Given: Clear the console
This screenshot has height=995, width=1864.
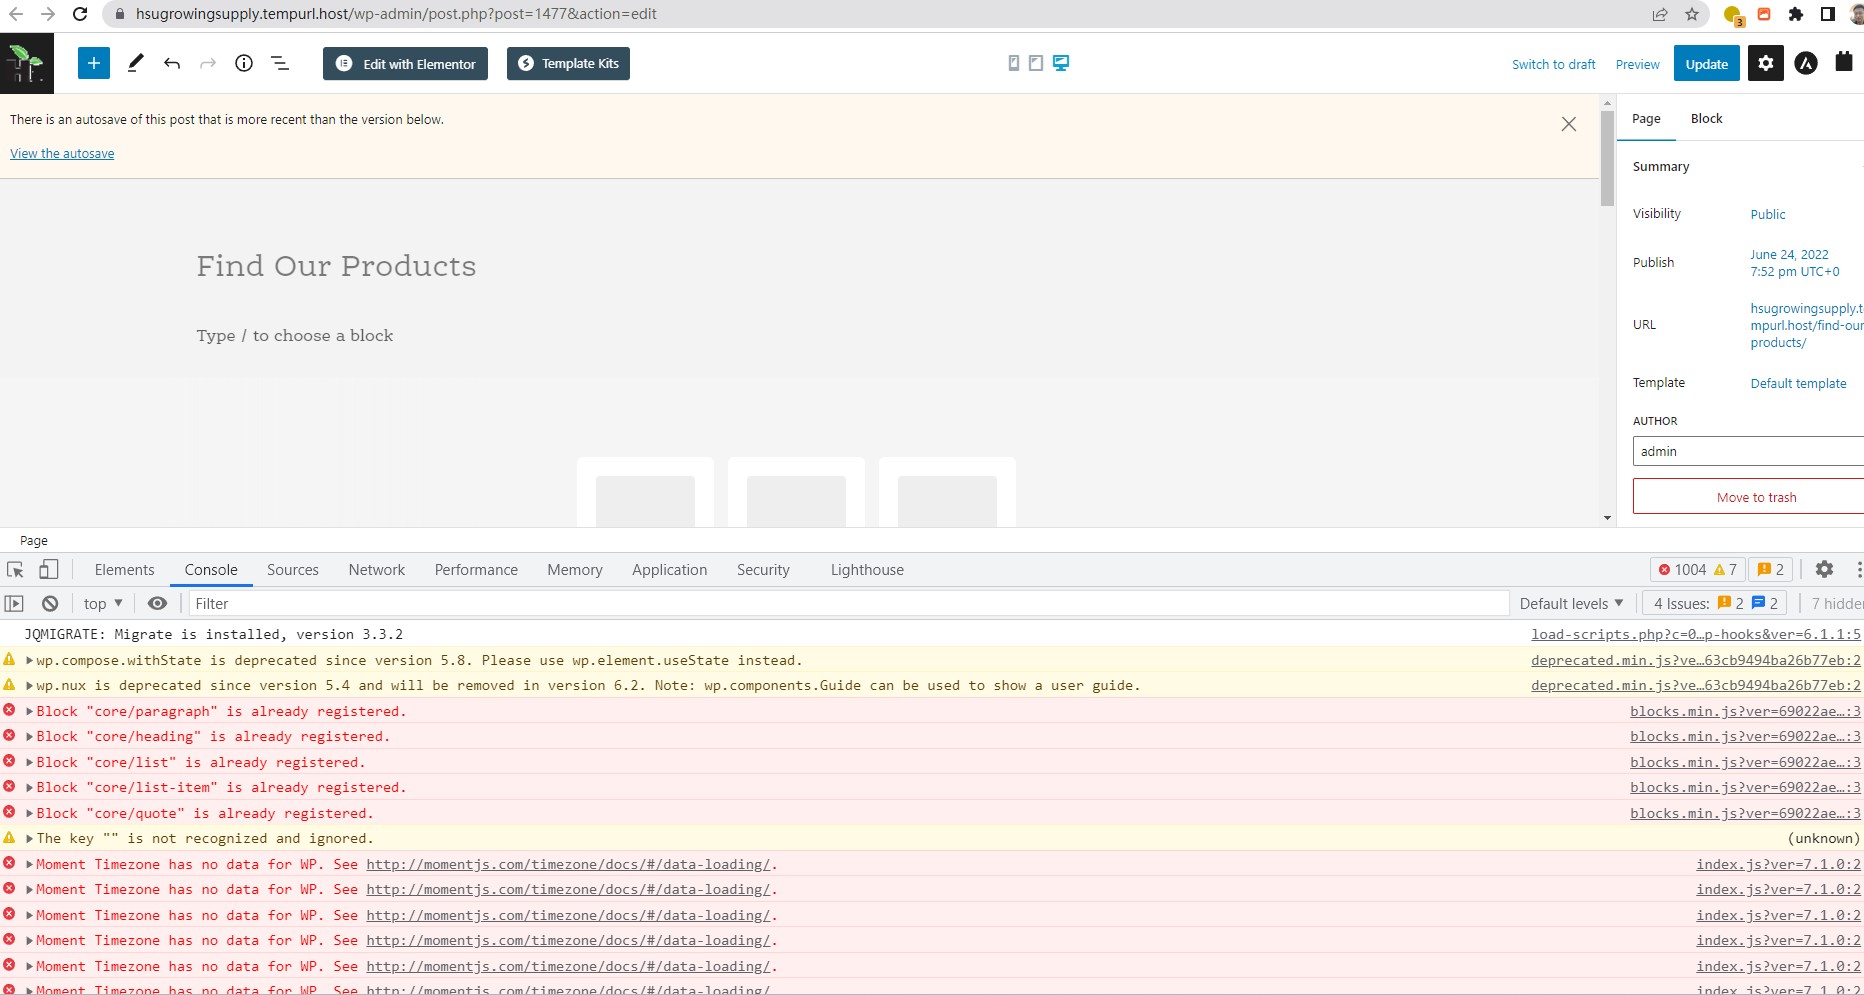Looking at the screenshot, I should coord(50,603).
